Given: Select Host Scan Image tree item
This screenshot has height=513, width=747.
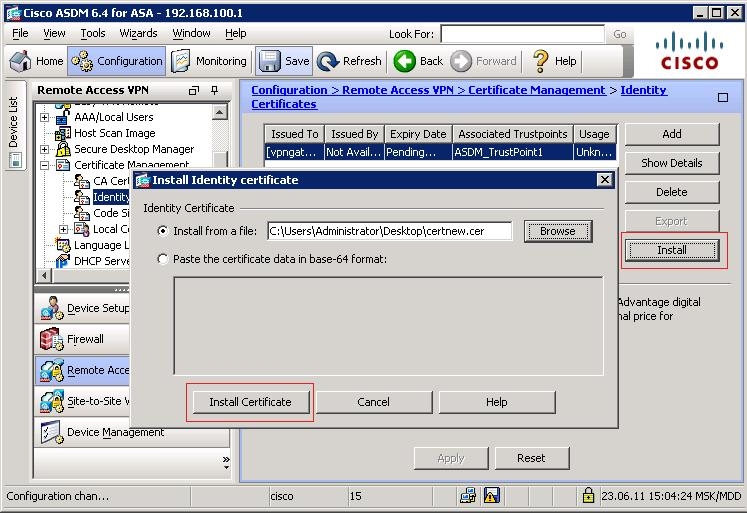Looking at the screenshot, I should pos(114,133).
